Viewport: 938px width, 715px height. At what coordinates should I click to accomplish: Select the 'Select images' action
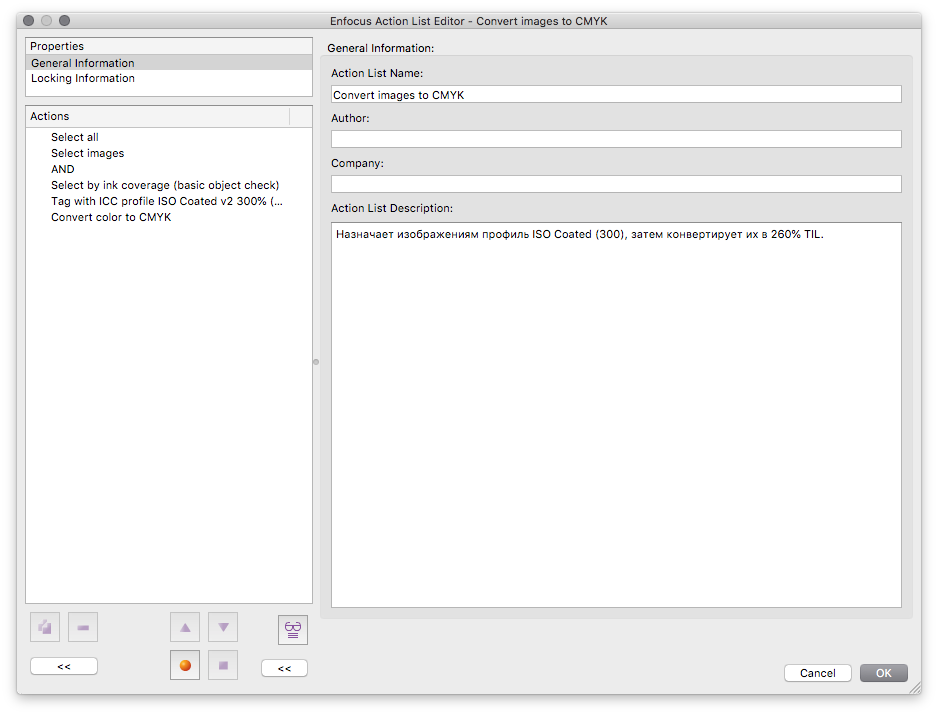87,153
